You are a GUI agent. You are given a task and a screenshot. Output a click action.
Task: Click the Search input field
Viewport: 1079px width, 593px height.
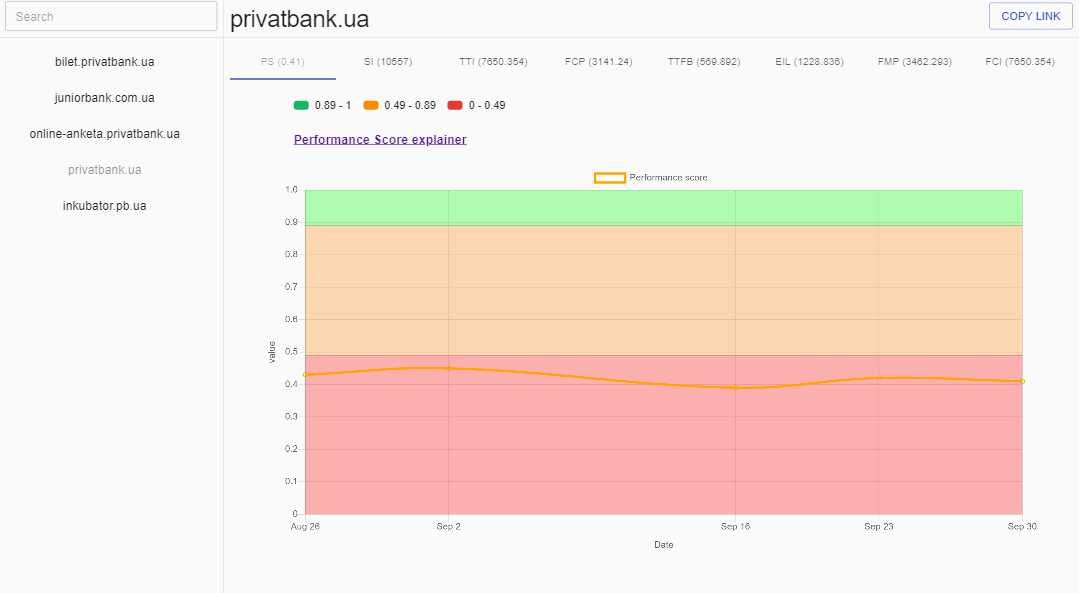point(111,17)
